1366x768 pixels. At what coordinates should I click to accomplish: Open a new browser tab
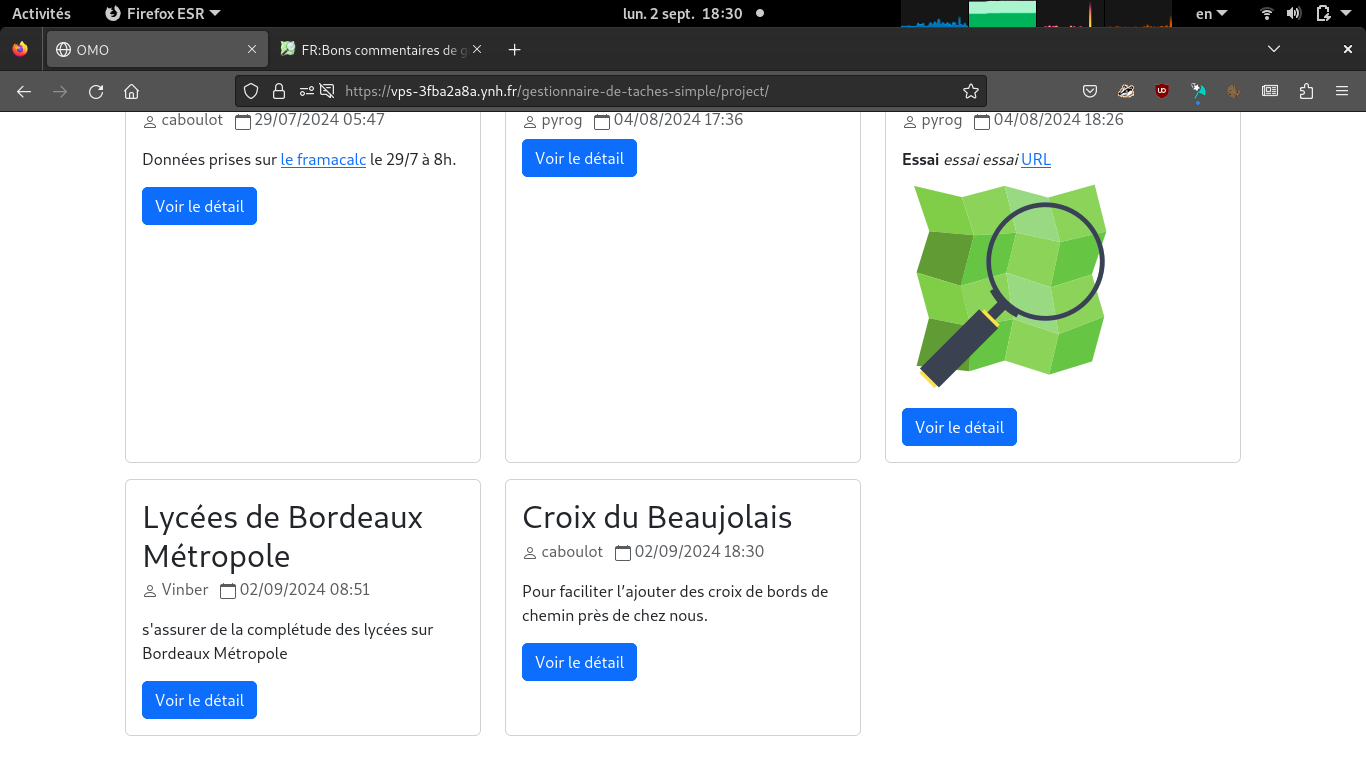514,49
